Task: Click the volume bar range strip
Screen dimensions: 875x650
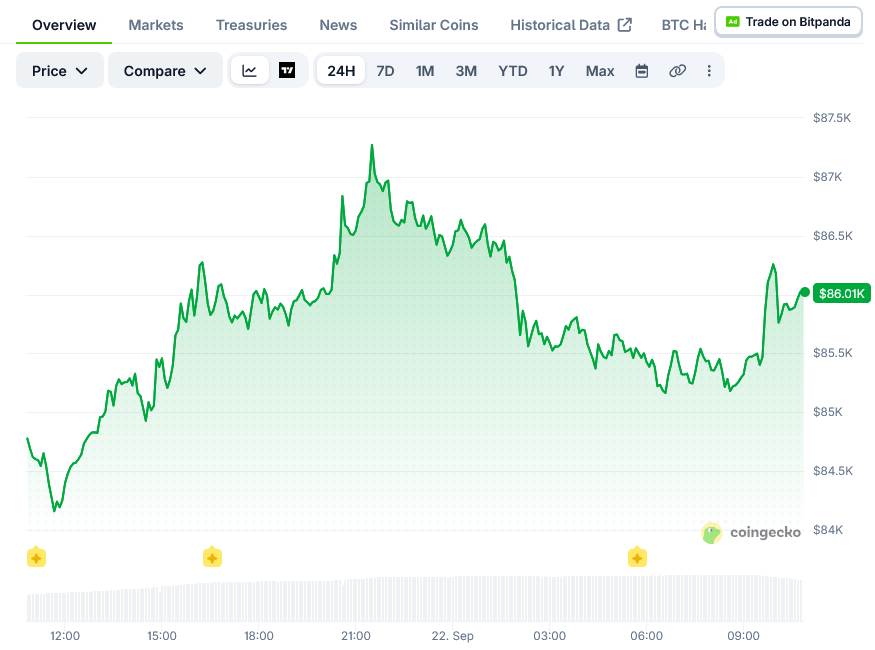Action: click(415, 599)
